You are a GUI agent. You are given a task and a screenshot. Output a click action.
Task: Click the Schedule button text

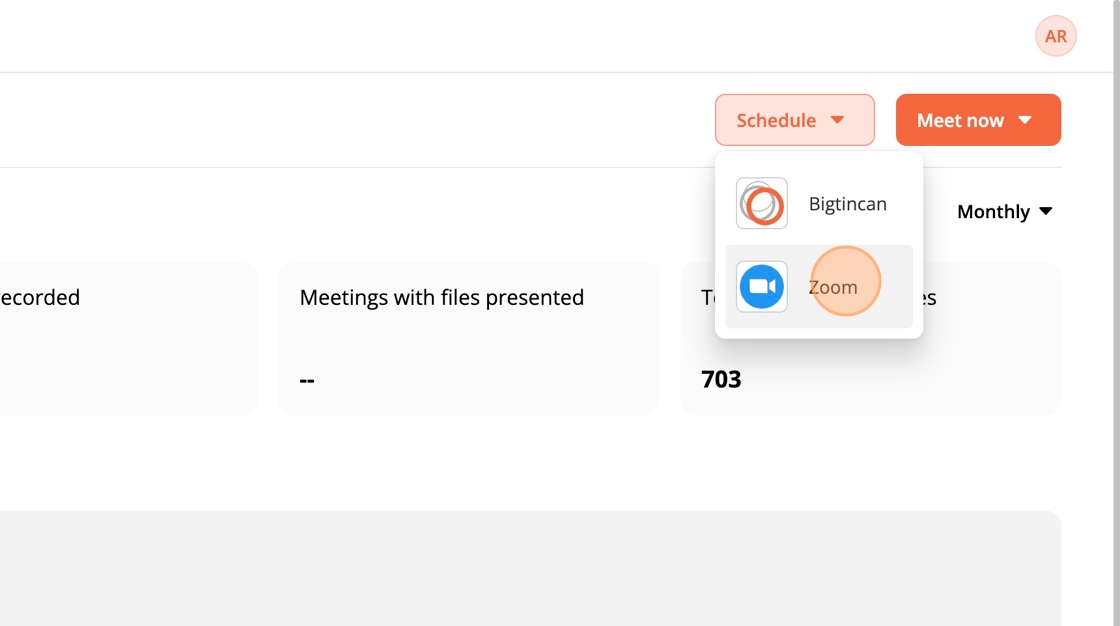coord(776,120)
